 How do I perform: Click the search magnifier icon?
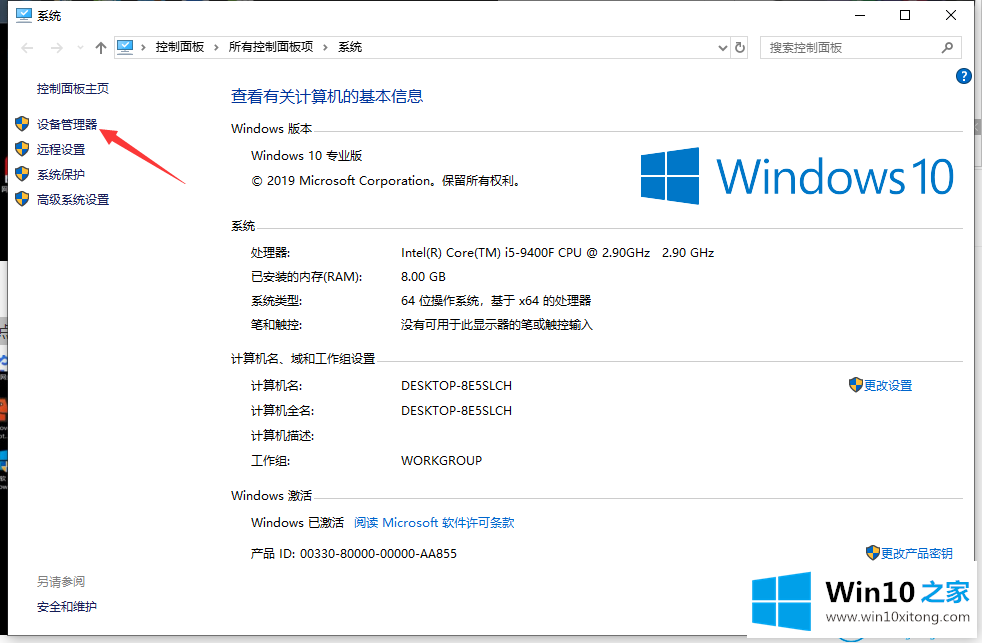(948, 47)
